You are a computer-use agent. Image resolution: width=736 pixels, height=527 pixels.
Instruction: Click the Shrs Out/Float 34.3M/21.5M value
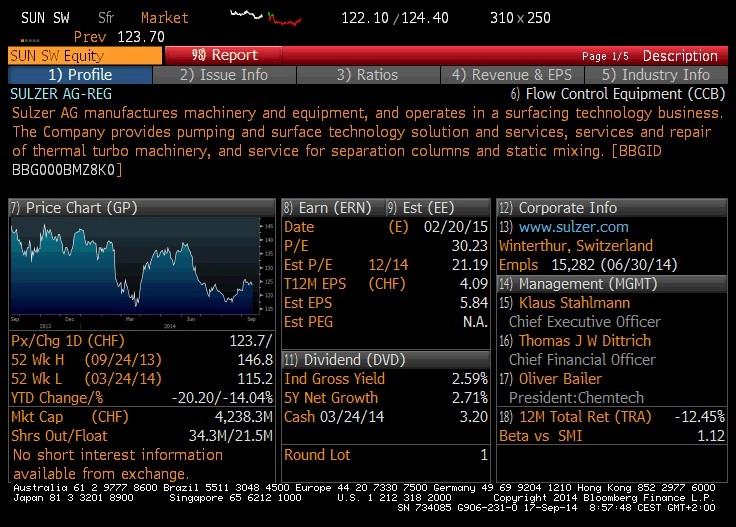pos(230,436)
